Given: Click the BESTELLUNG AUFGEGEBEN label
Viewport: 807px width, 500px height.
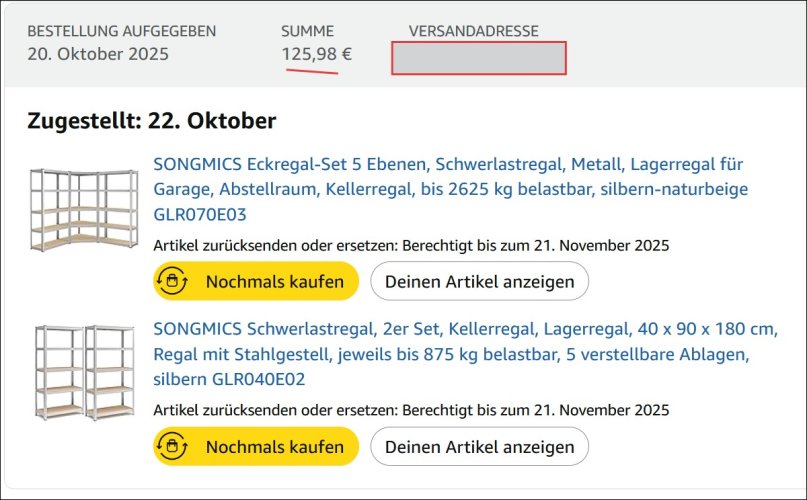Looking at the screenshot, I should point(121,31).
